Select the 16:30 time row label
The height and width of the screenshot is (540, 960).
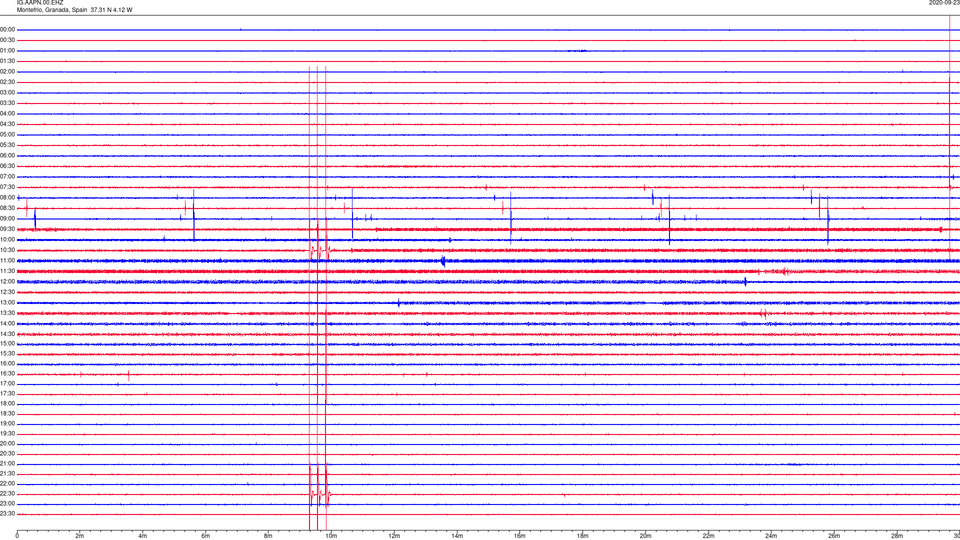click(x=7, y=373)
